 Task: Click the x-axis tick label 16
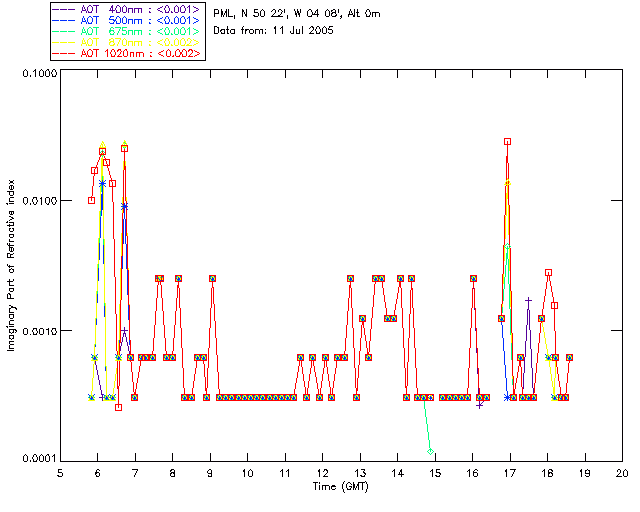pos(472,473)
